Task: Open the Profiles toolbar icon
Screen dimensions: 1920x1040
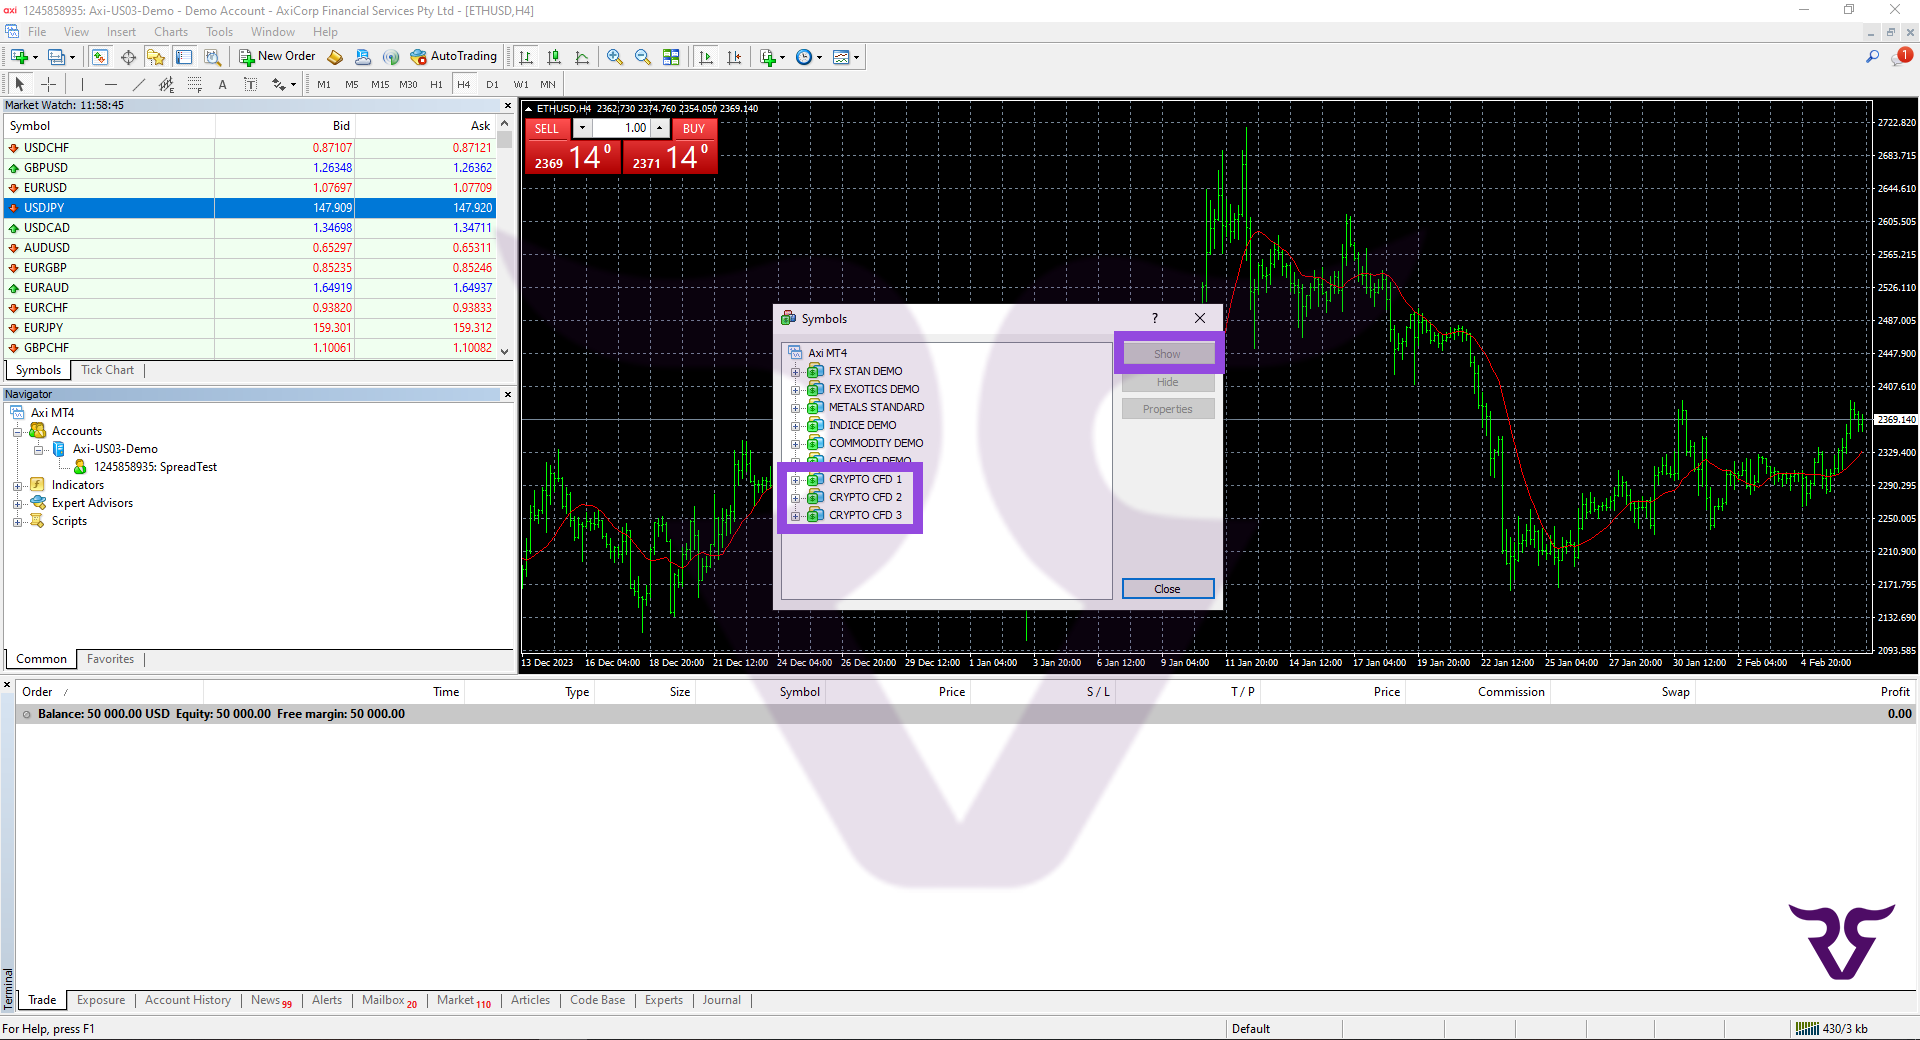Action: tap(58, 57)
